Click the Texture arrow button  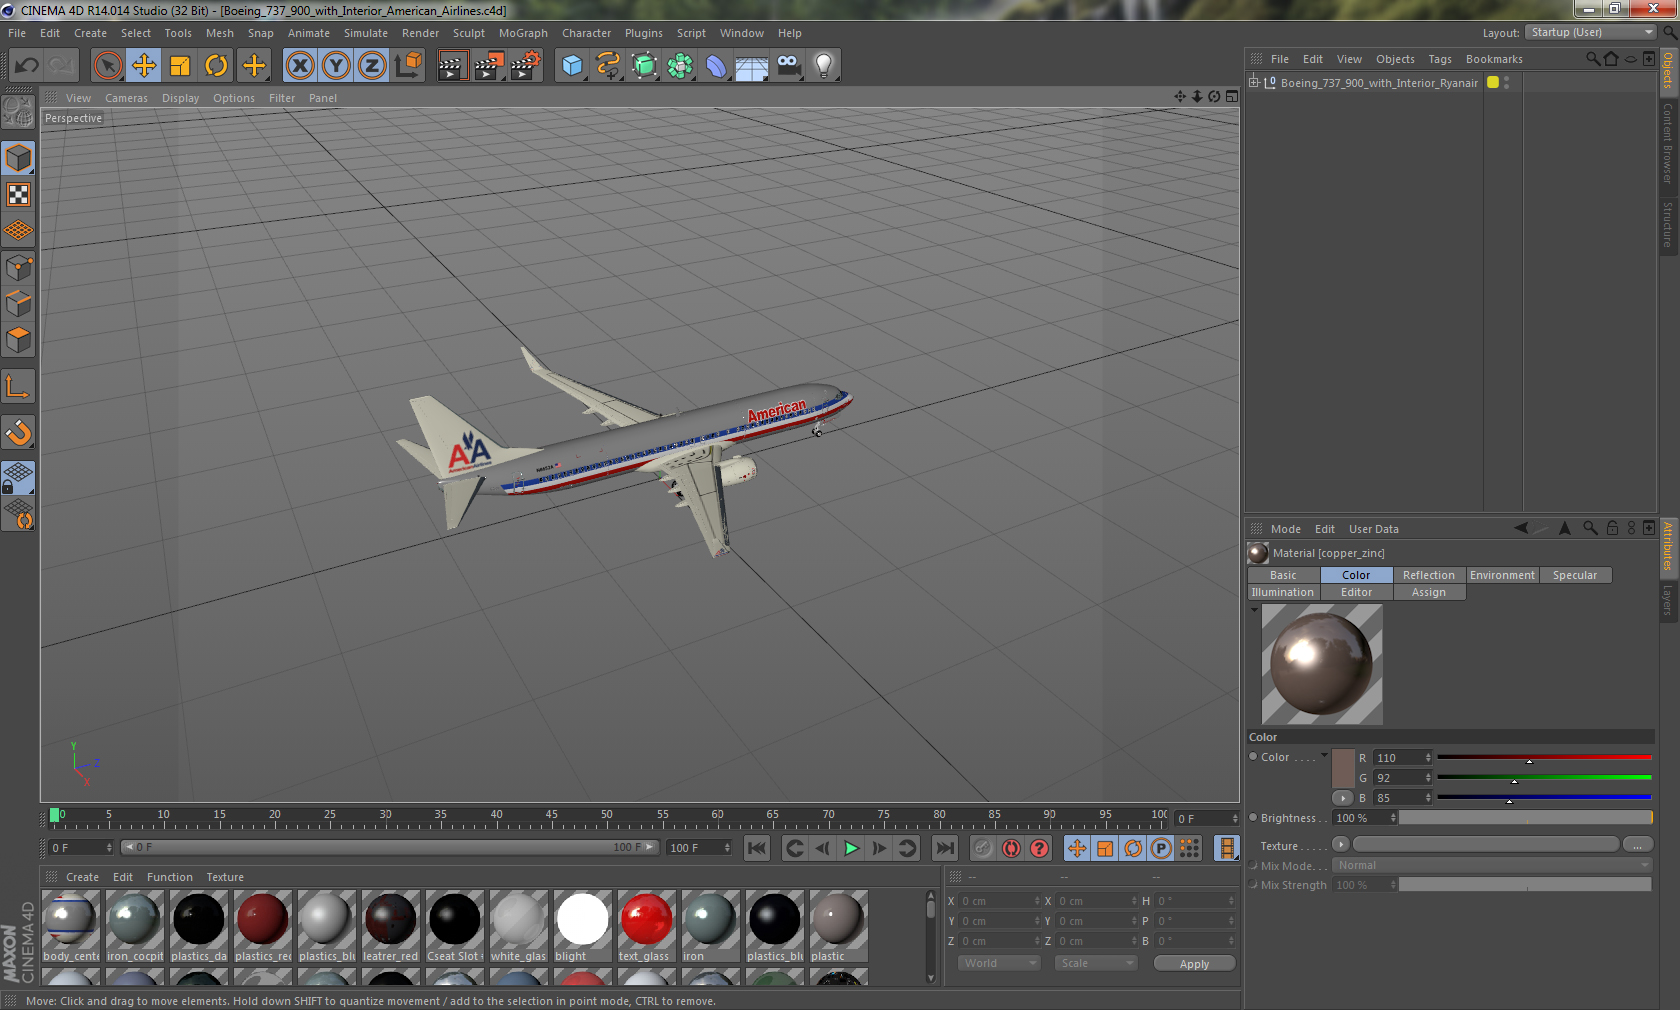coord(1341,845)
